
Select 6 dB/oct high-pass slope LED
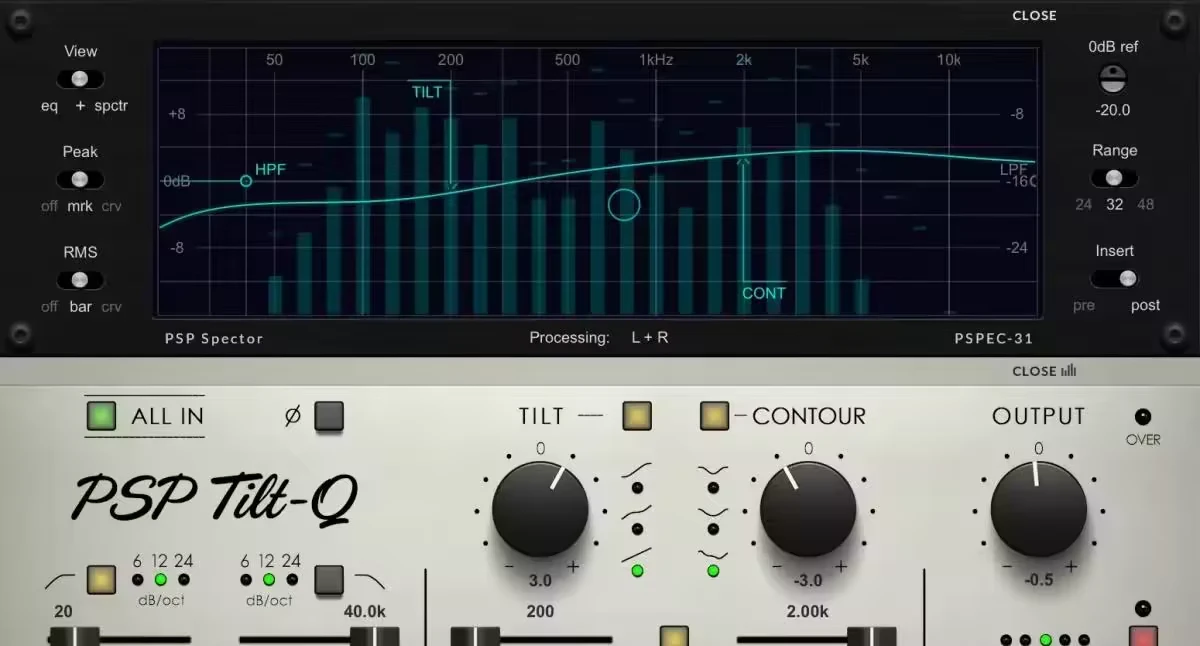pyautogui.click(x=137, y=579)
